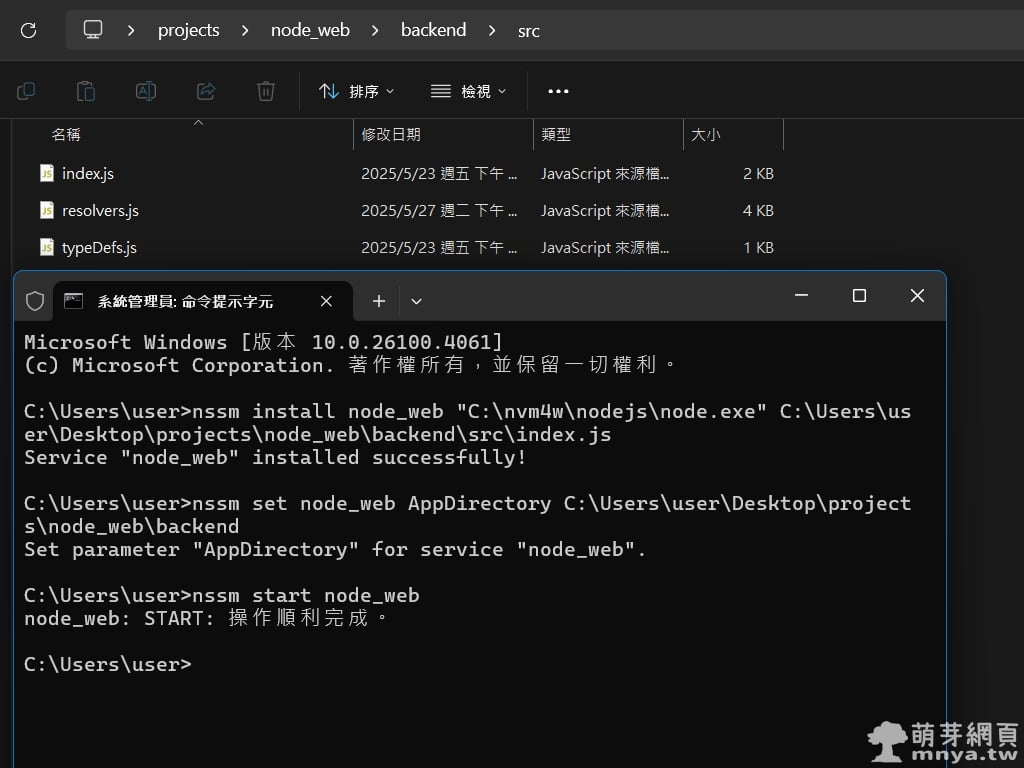Click the copy icon in toolbar

[x=26, y=91]
